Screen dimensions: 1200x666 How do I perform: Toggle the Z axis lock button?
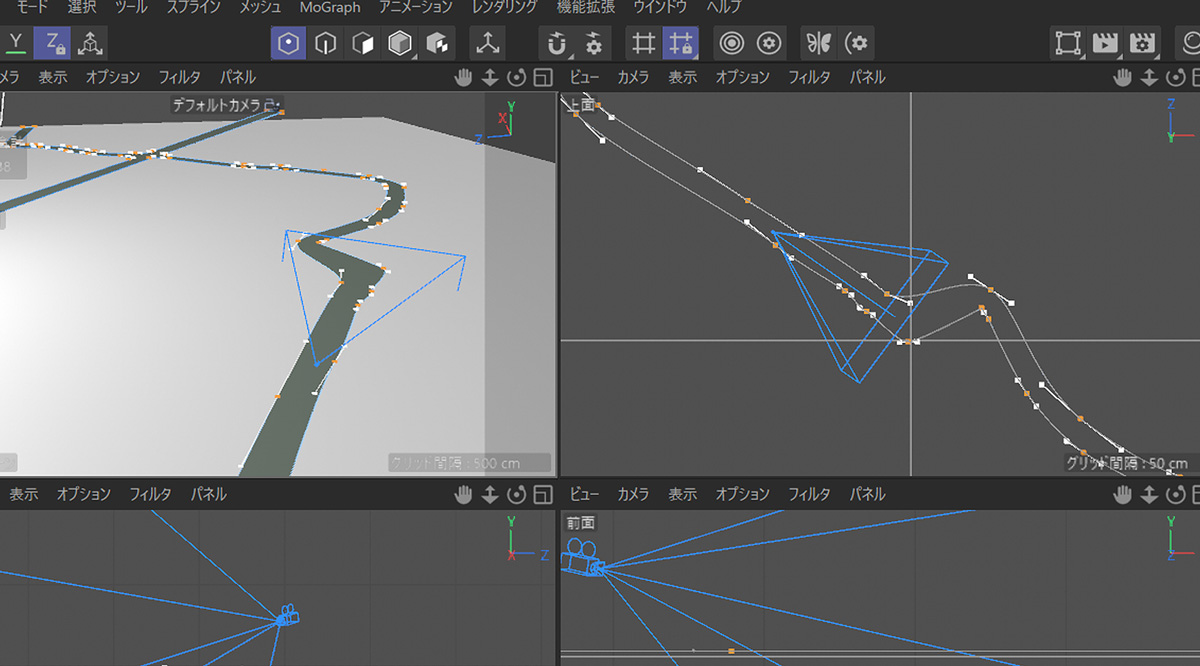(x=52, y=43)
